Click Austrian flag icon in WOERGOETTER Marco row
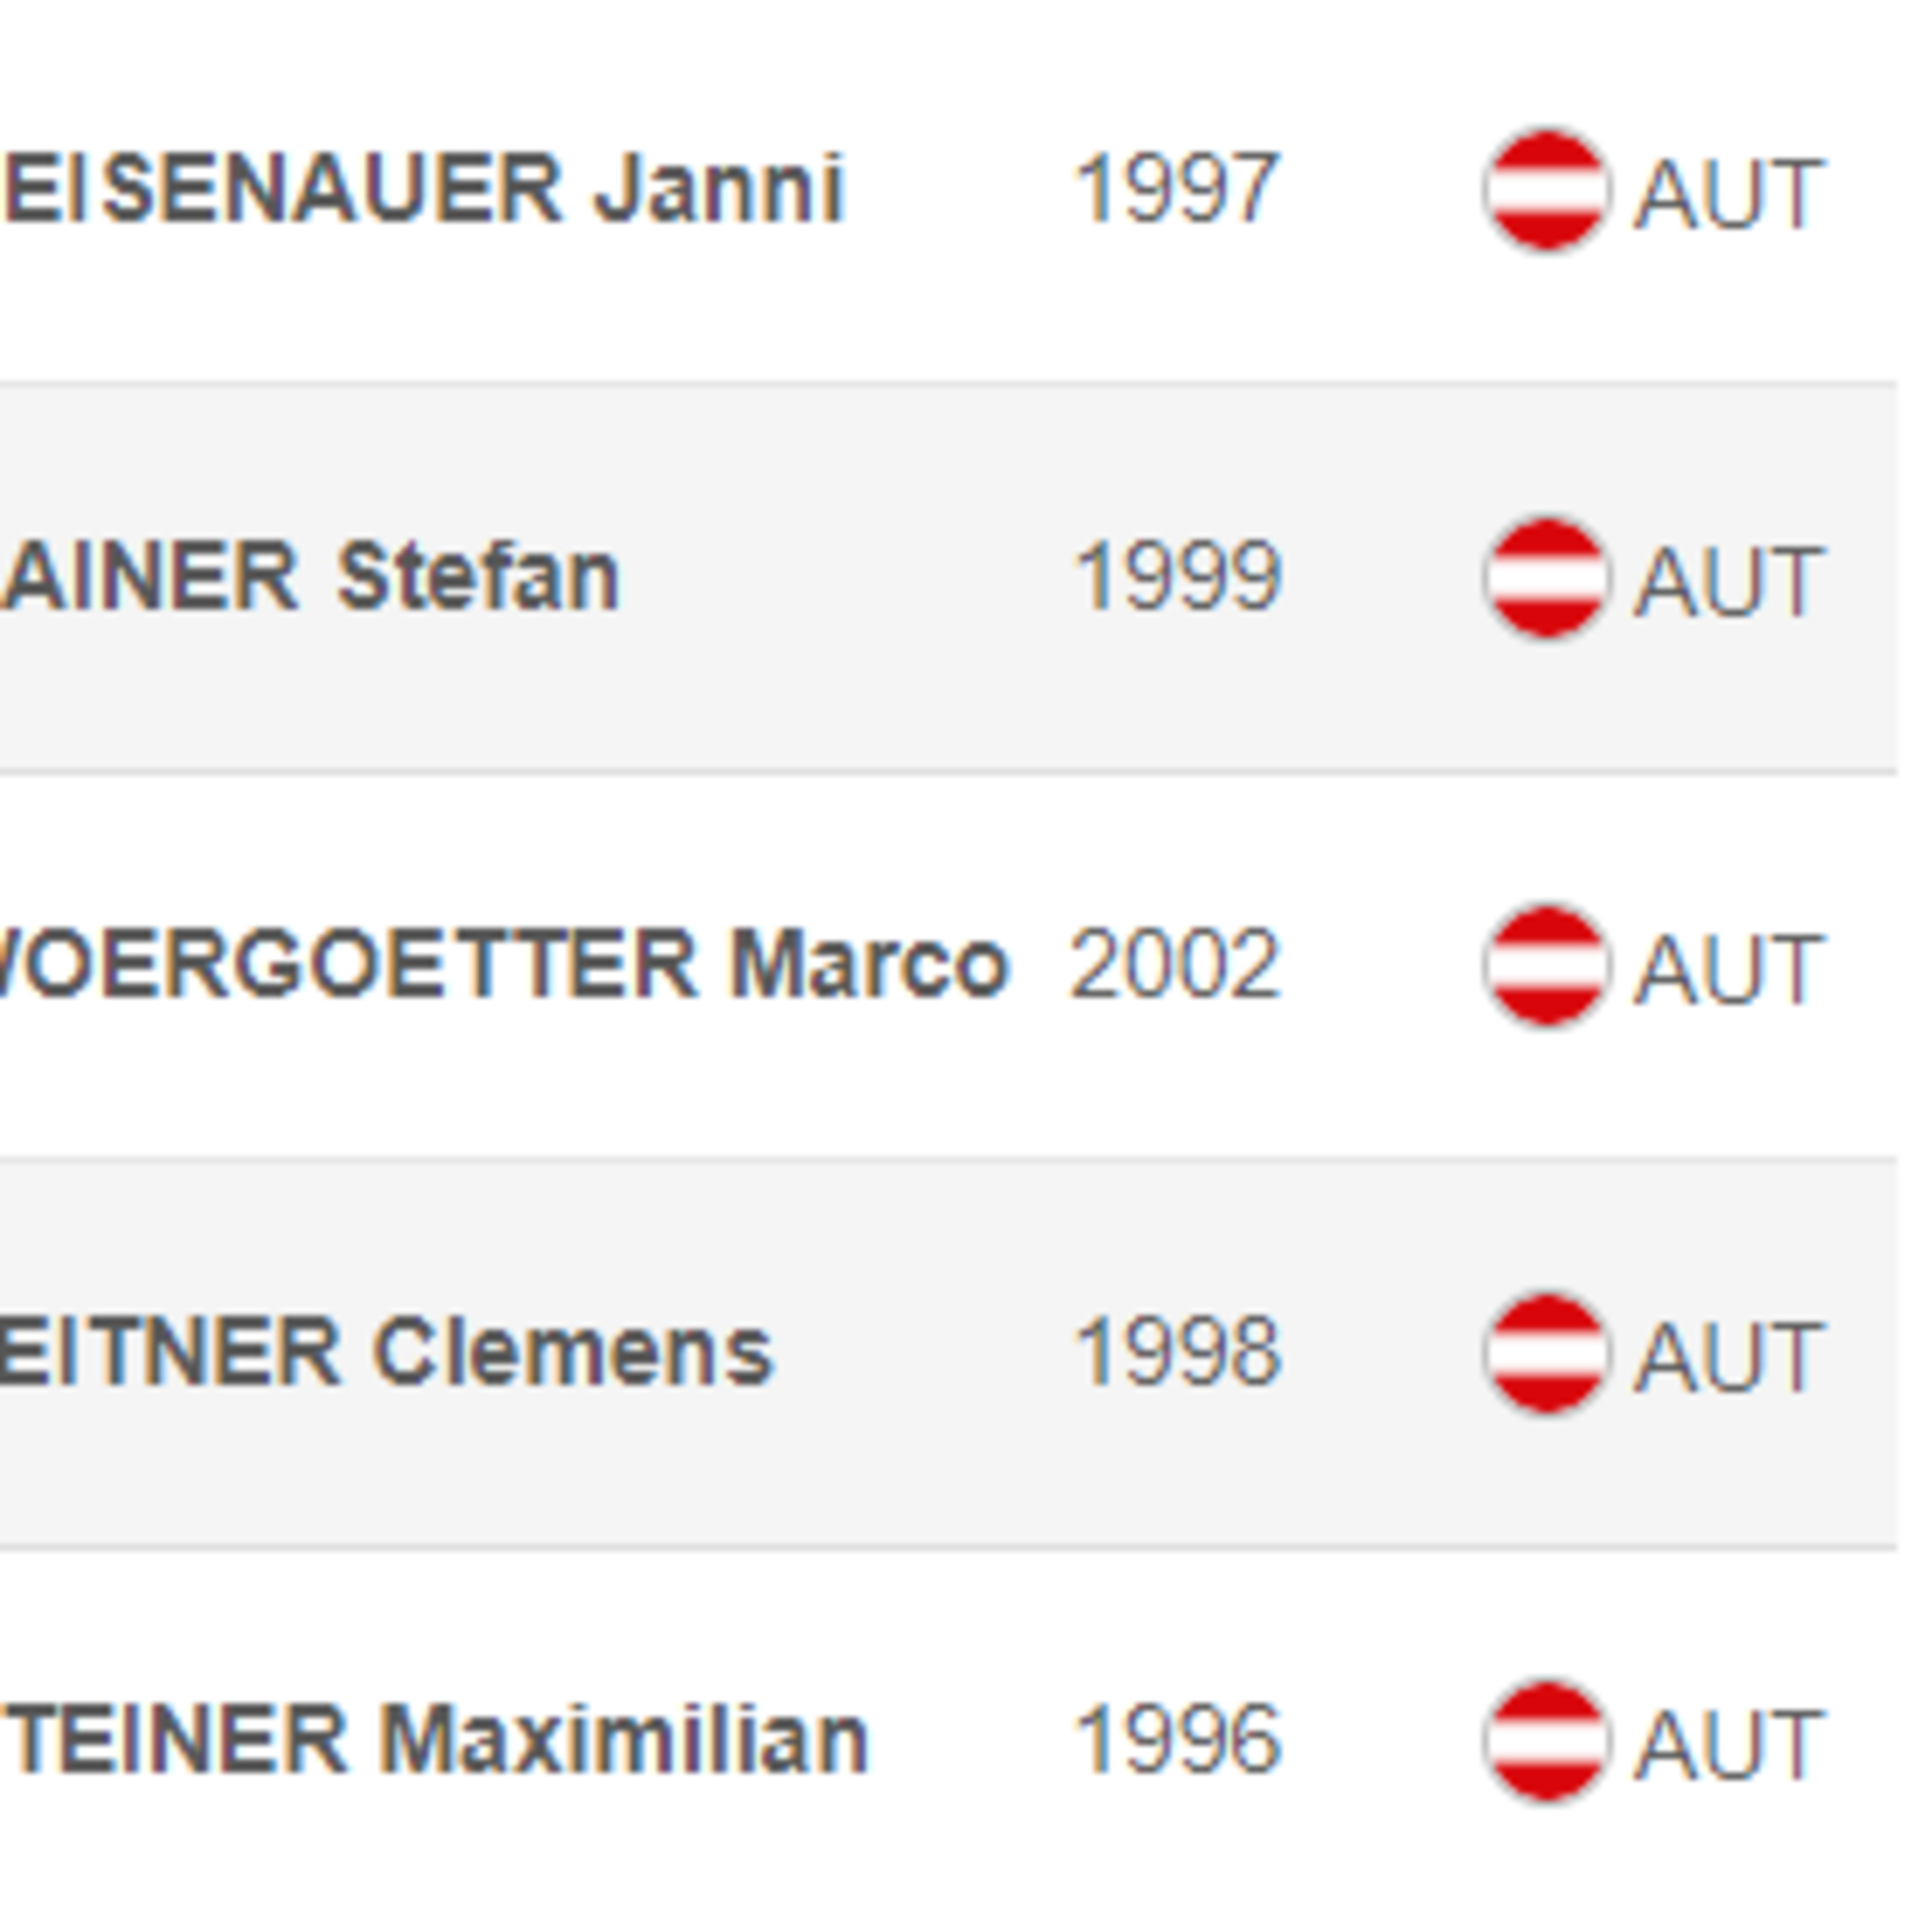This screenshot has width=1932, height=1932. pos(1546,965)
